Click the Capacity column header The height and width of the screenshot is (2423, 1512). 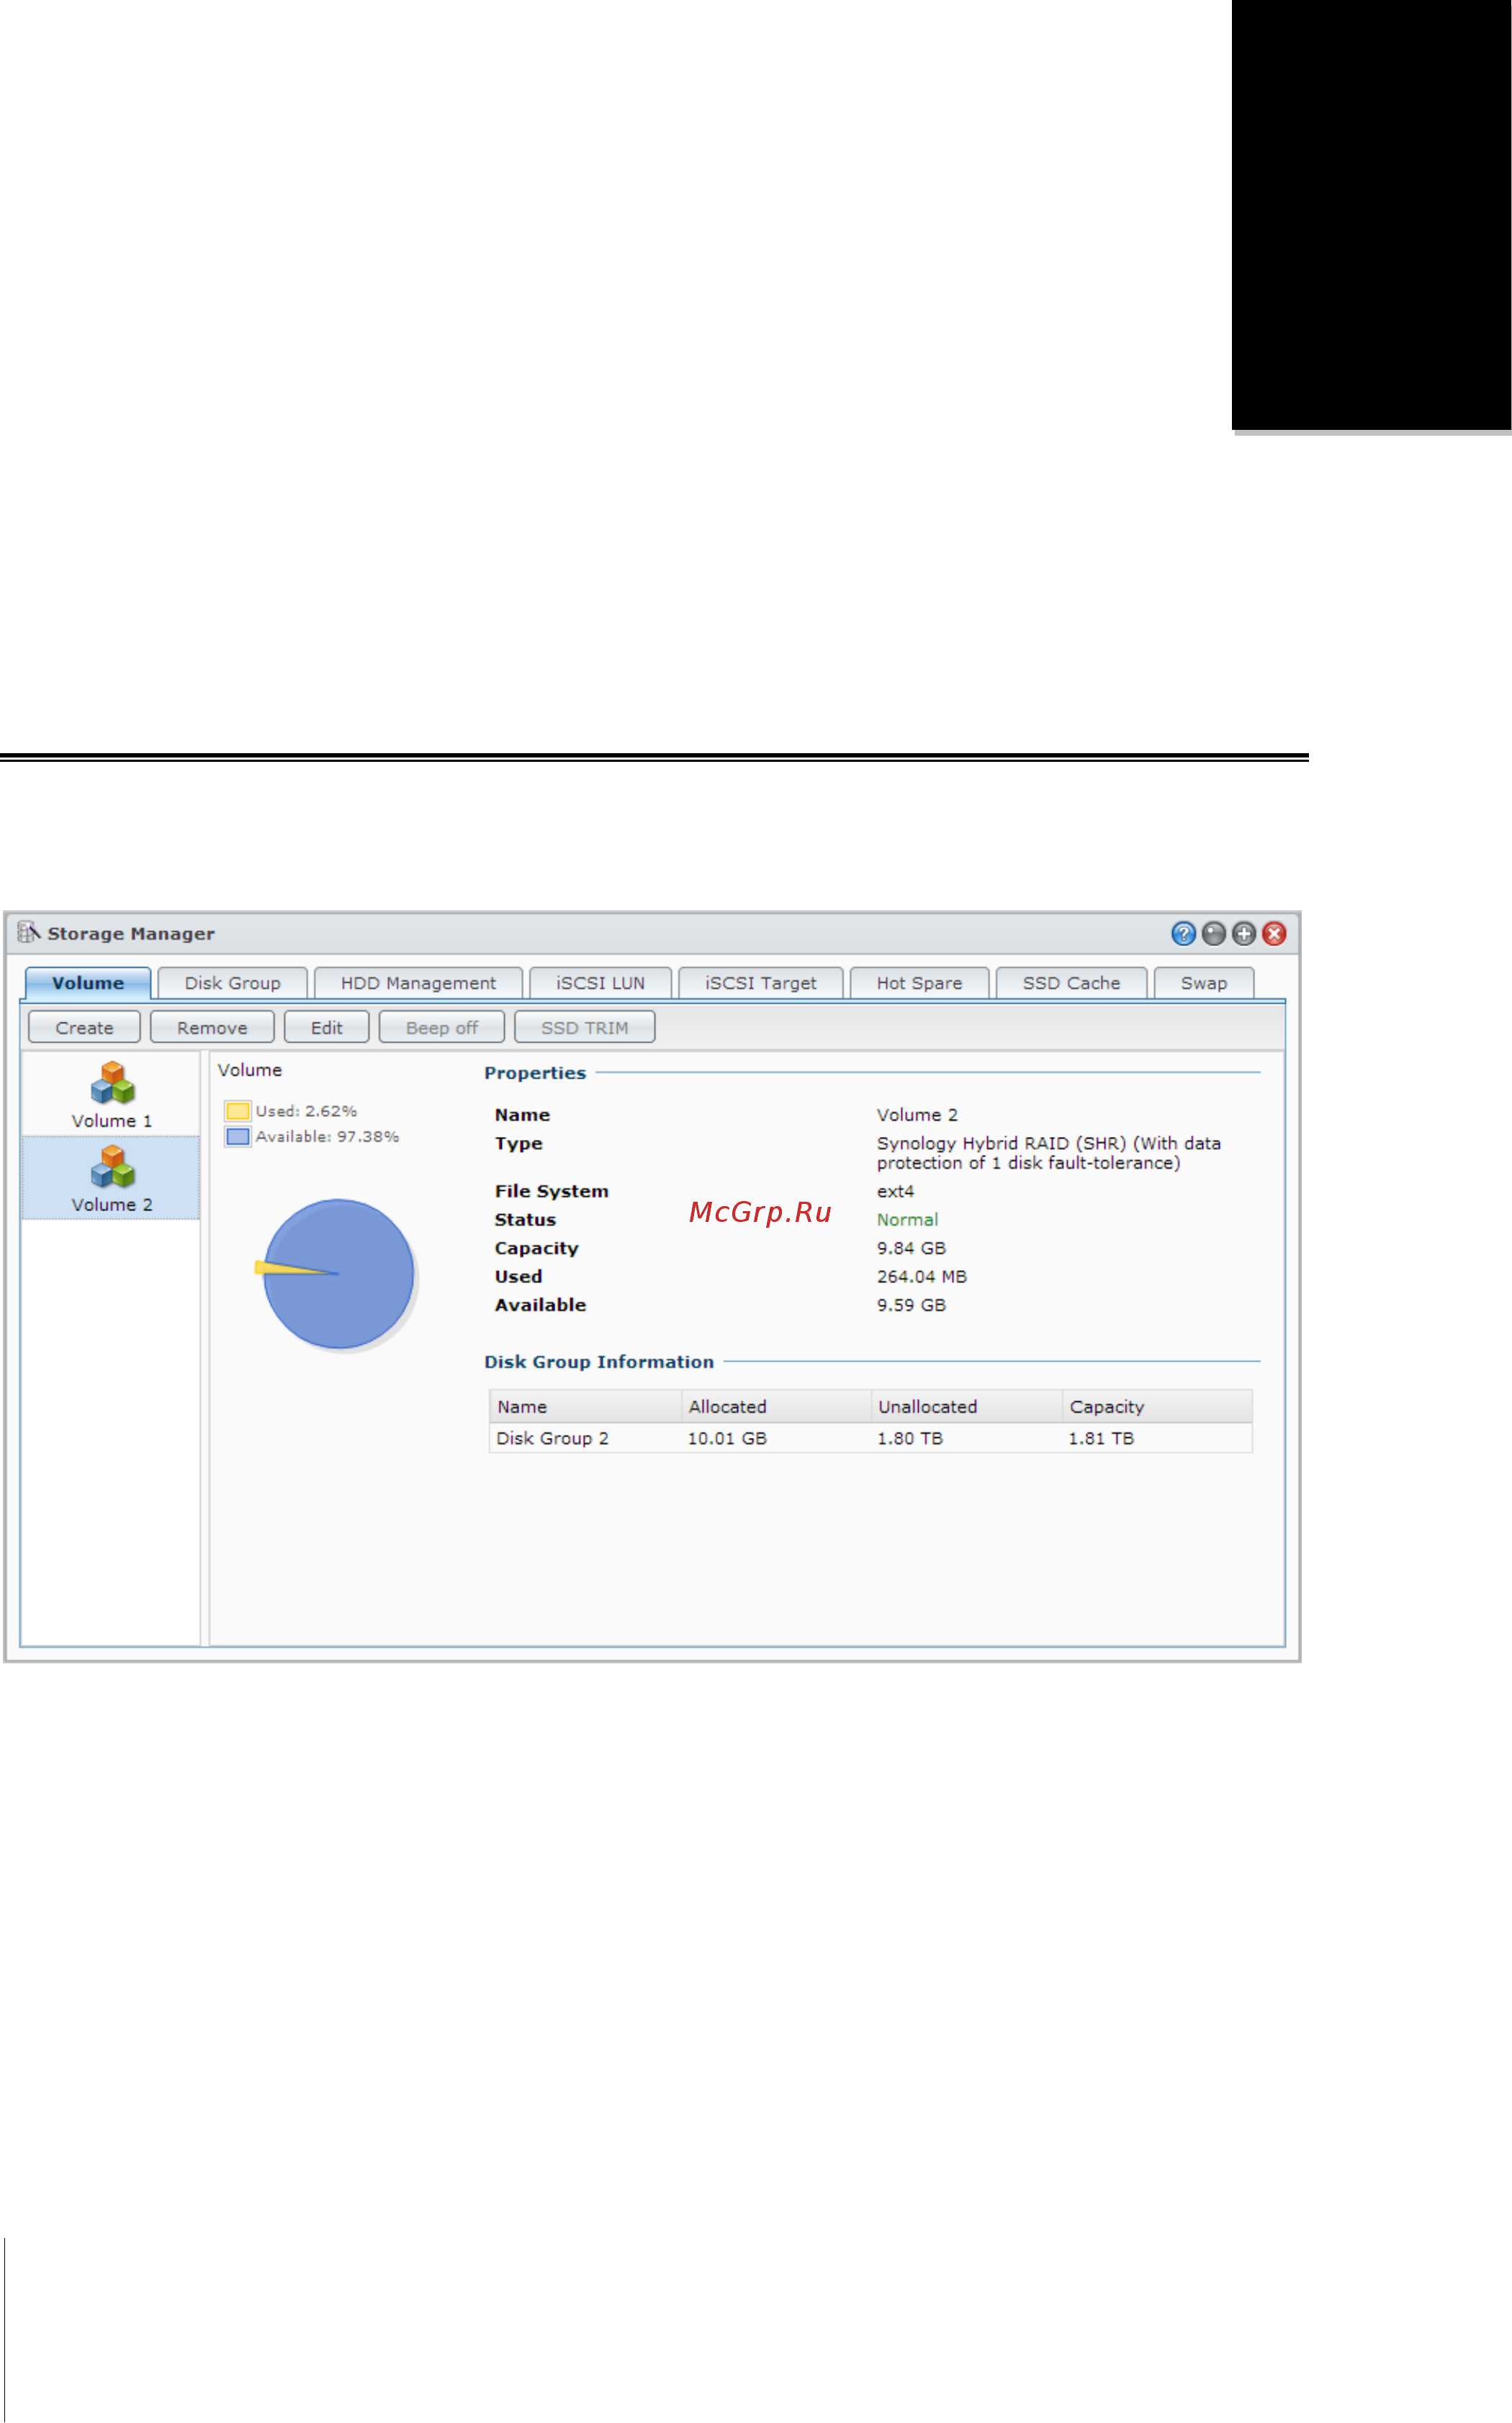tap(1157, 1406)
